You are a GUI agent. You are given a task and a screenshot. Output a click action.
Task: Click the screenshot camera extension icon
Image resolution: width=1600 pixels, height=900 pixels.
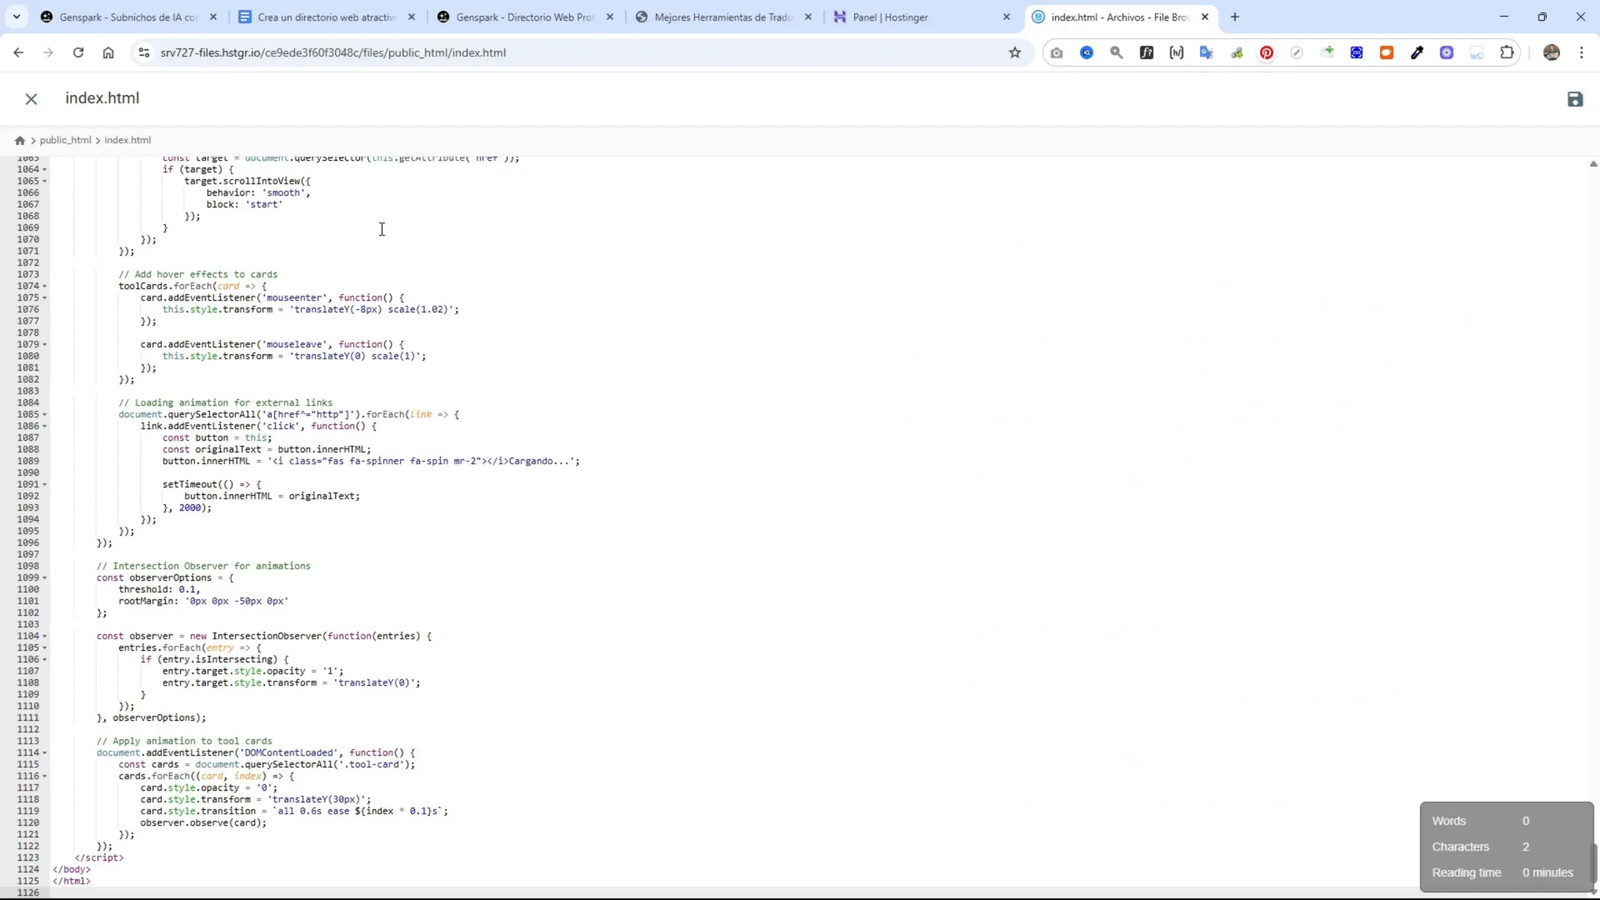1055,52
